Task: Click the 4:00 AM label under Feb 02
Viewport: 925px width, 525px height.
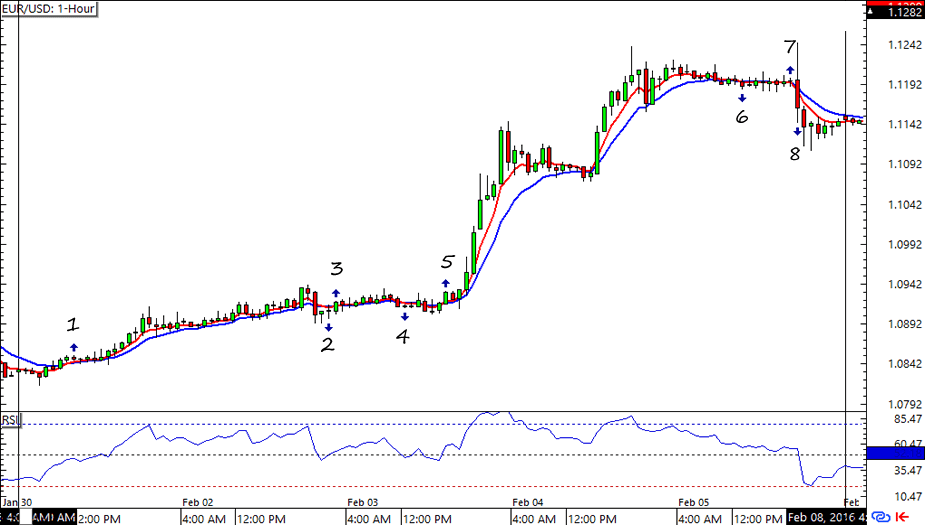Action: point(204,519)
